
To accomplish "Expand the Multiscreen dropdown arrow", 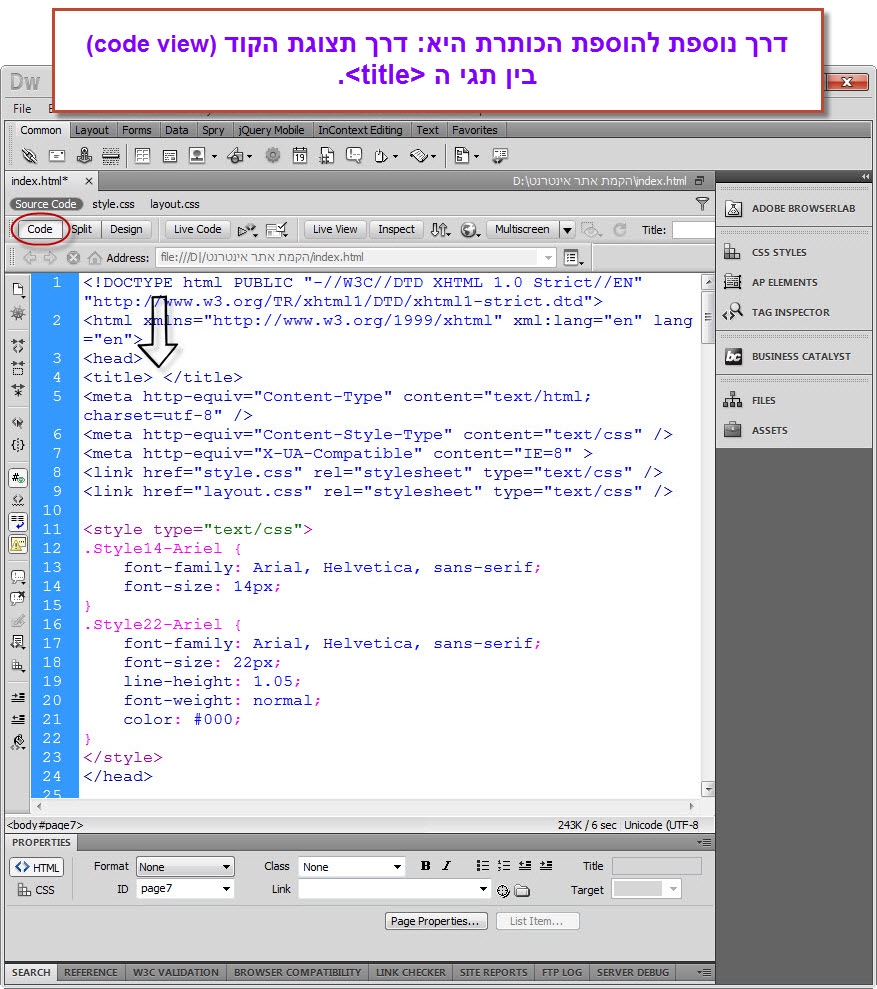I will tap(567, 230).
